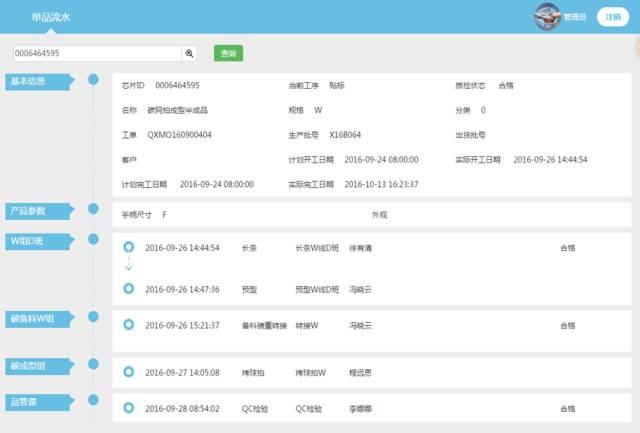This screenshot has height=433, width=640.
Task: Click the 注销 logout button
Action: click(611, 17)
